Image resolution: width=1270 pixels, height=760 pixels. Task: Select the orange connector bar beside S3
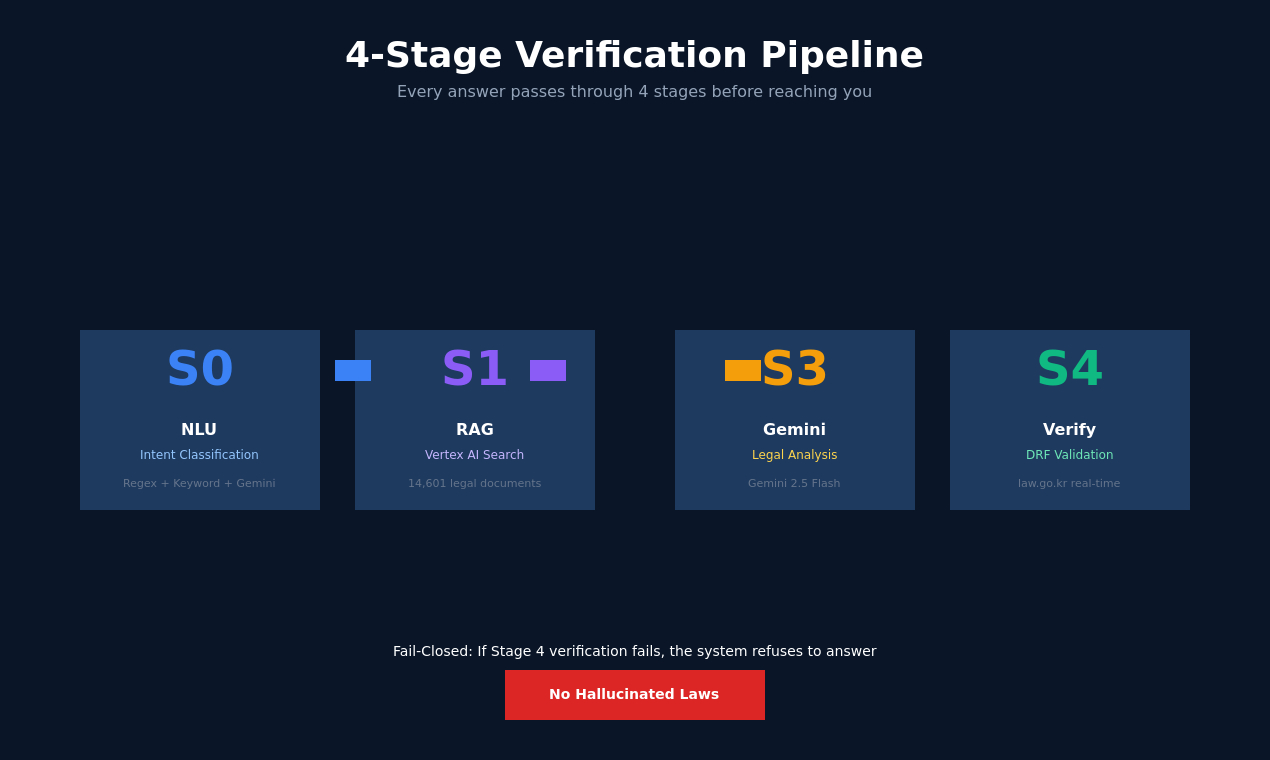(743, 371)
